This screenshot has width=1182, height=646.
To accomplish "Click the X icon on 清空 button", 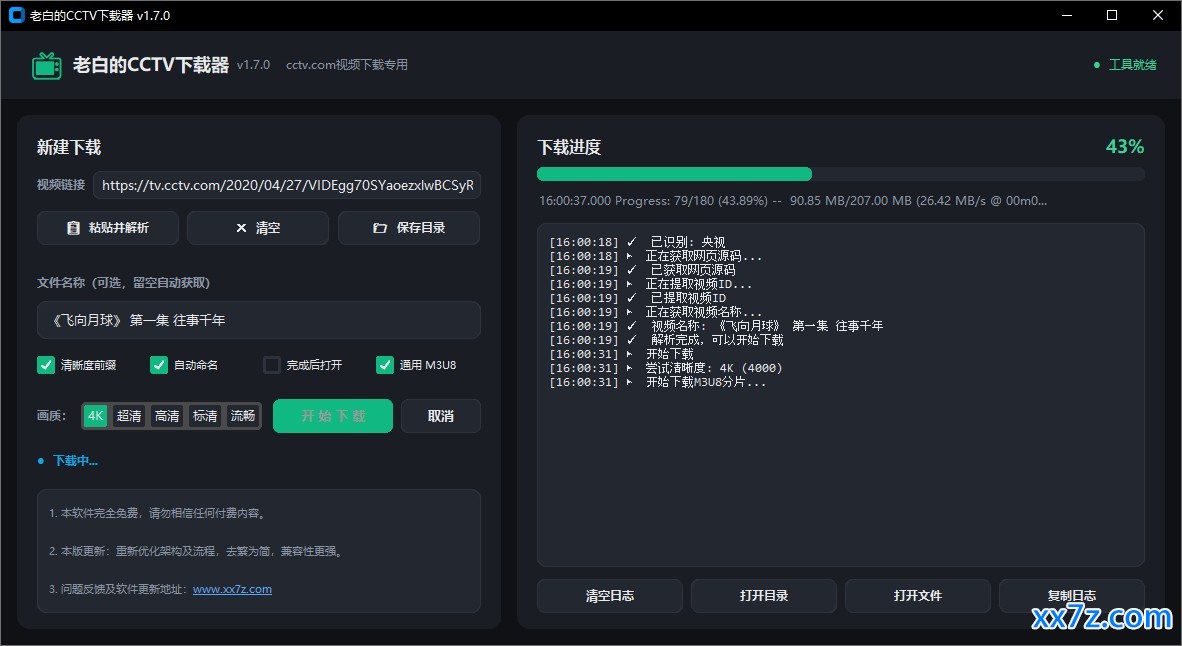I will coord(241,228).
